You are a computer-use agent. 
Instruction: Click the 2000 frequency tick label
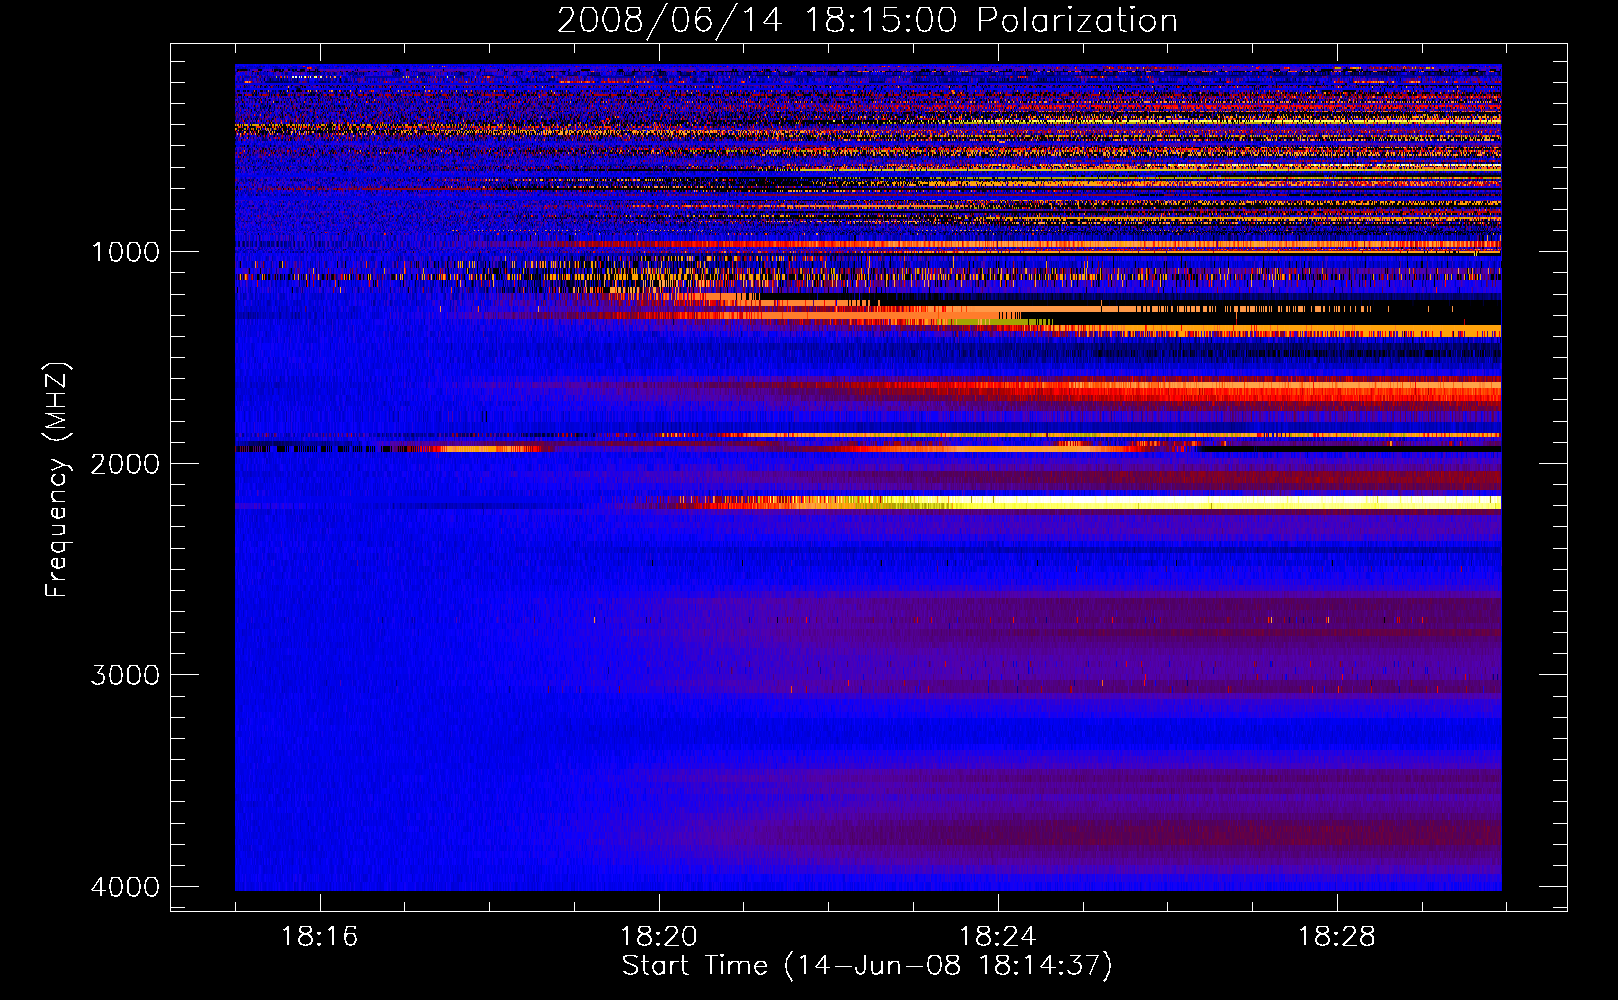[125, 463]
